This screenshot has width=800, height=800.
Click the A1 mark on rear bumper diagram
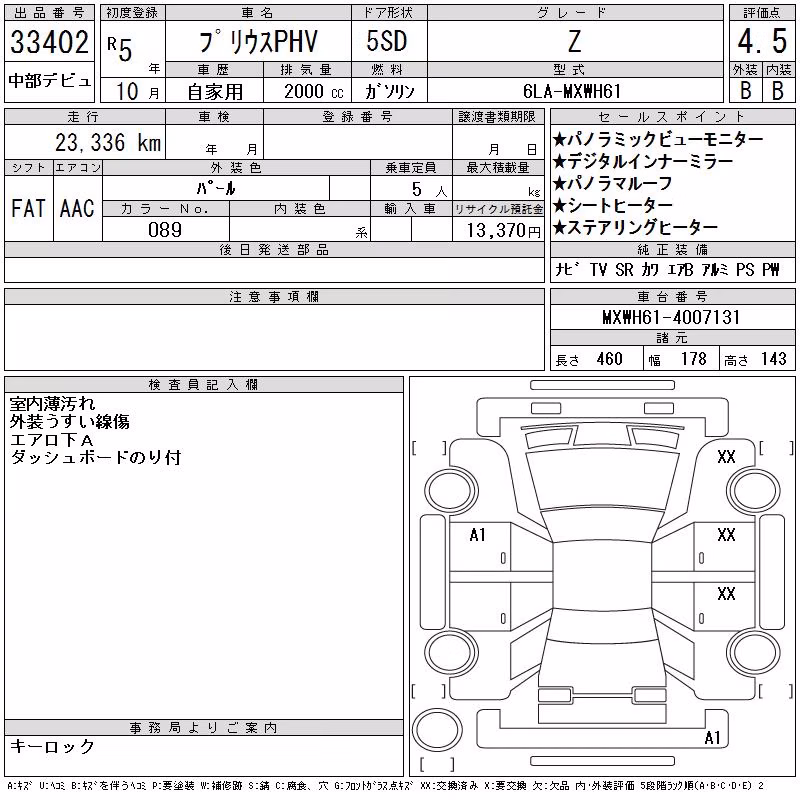pos(712,738)
